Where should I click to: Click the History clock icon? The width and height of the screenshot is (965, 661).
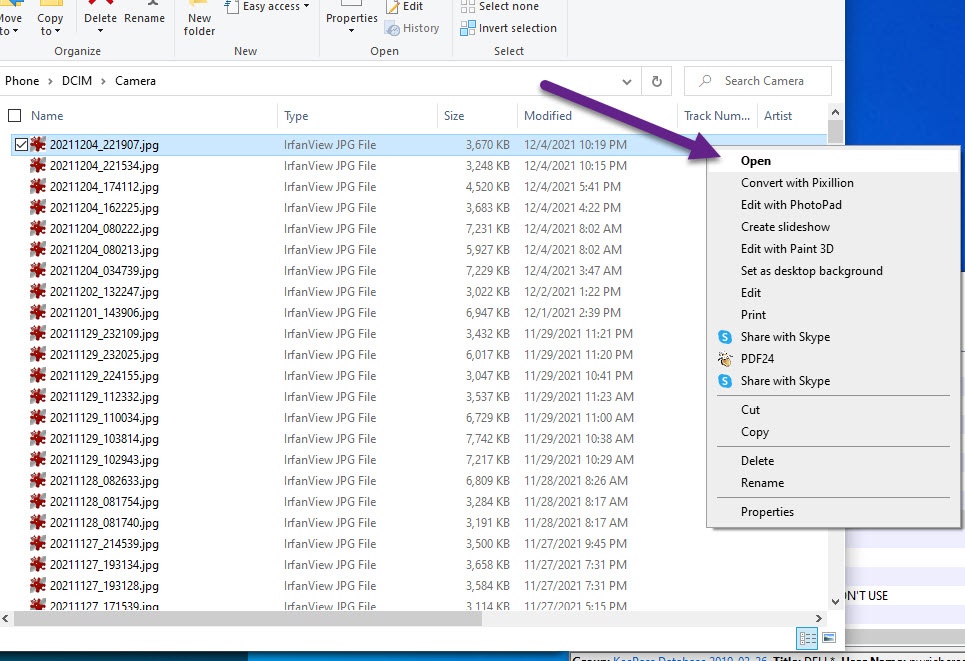coord(392,28)
